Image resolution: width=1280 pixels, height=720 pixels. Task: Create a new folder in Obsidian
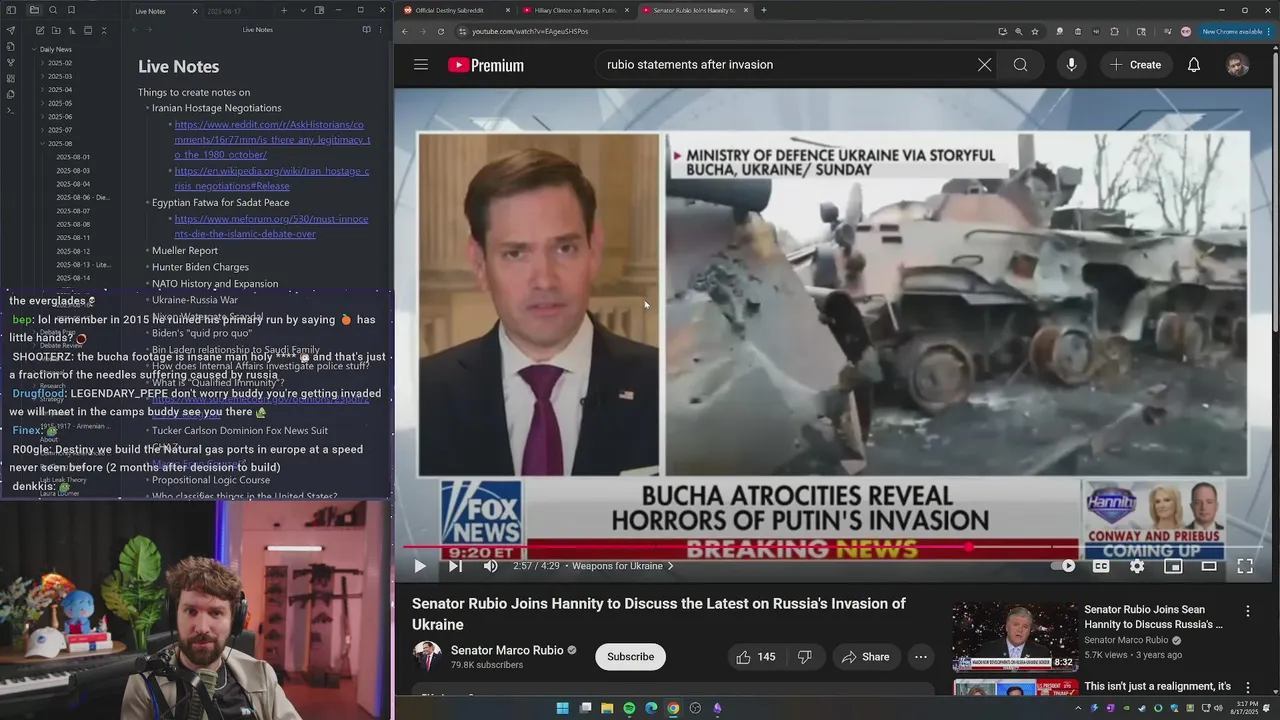[56, 30]
